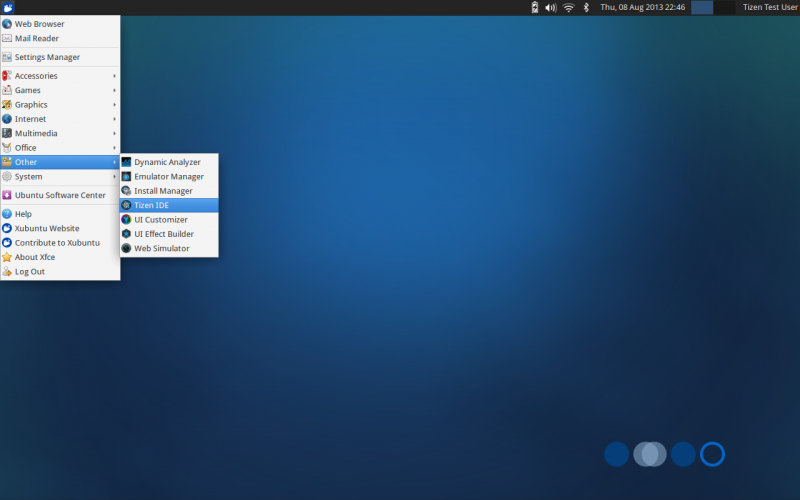
Task: Click the Mail Reader envelope icon
Action: click(7, 38)
